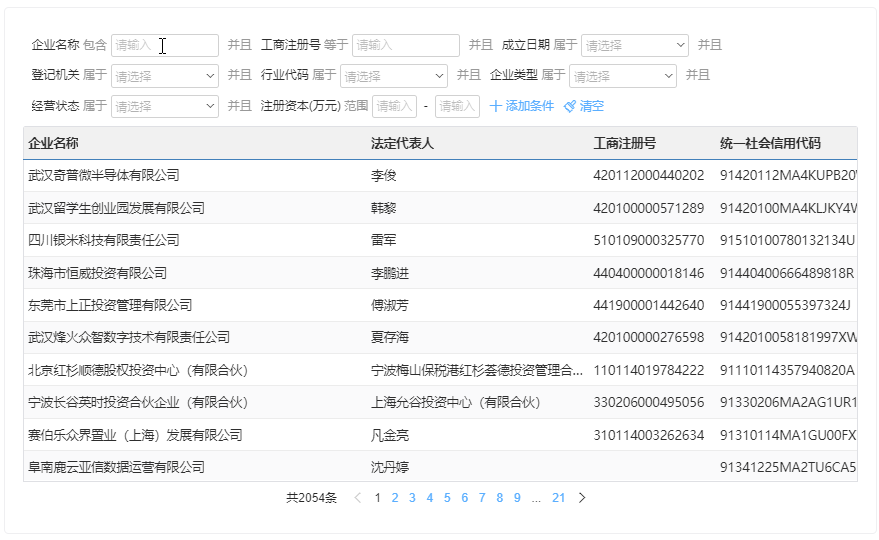Select row 宁波长谷英时投资合伙企业（有限合伙）
This screenshot has height=540, width=879.
[440, 402]
